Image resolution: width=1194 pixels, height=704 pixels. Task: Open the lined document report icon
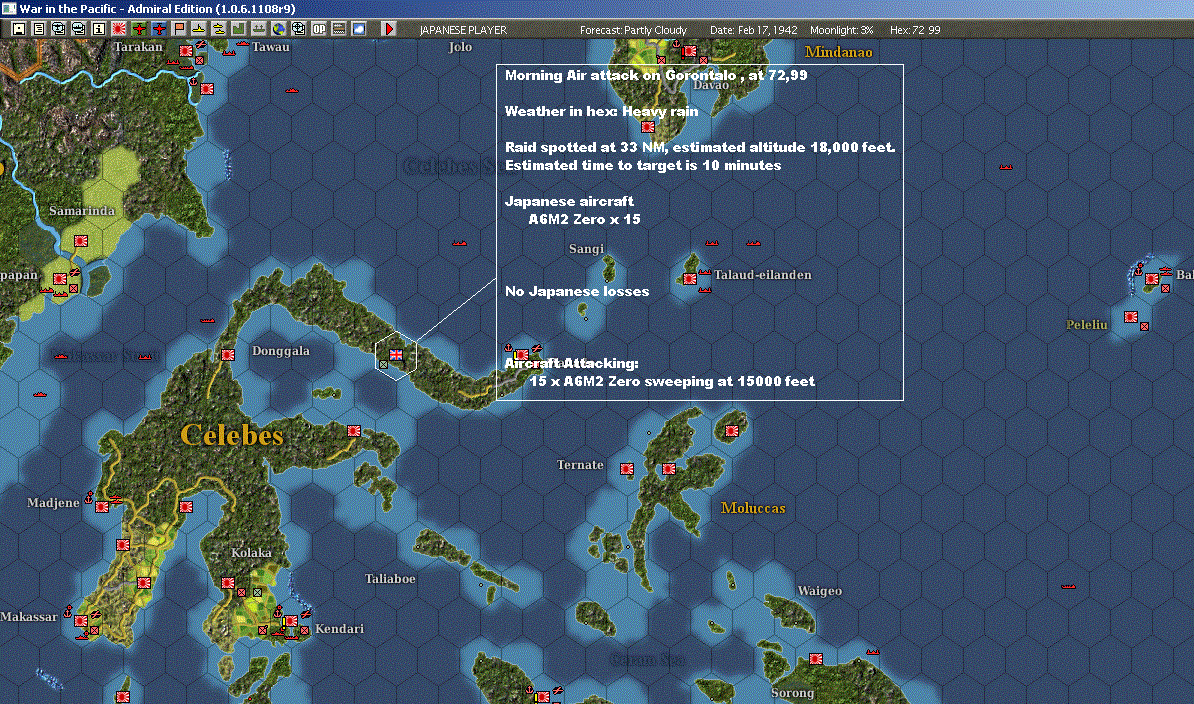(x=39, y=29)
